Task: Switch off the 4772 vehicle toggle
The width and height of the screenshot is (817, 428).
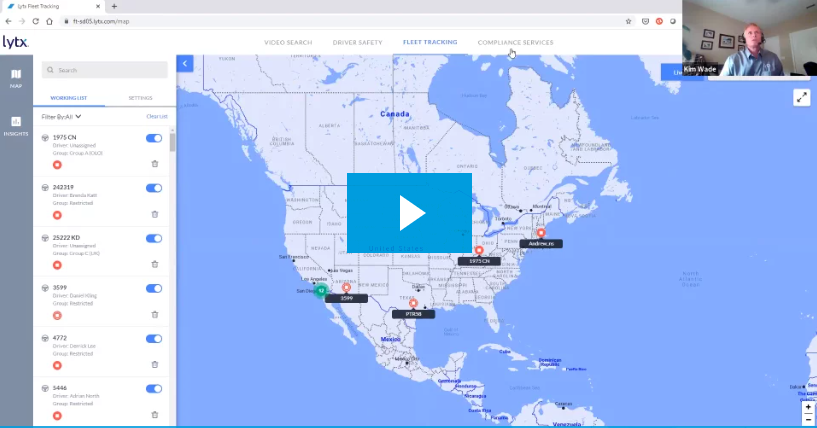Action: pos(154,338)
